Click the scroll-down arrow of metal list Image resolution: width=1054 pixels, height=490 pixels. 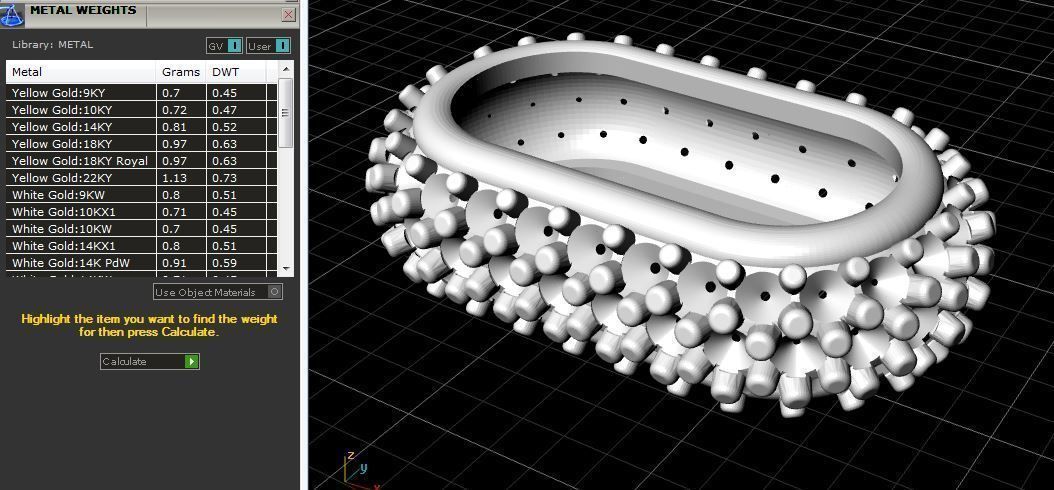pos(285,268)
